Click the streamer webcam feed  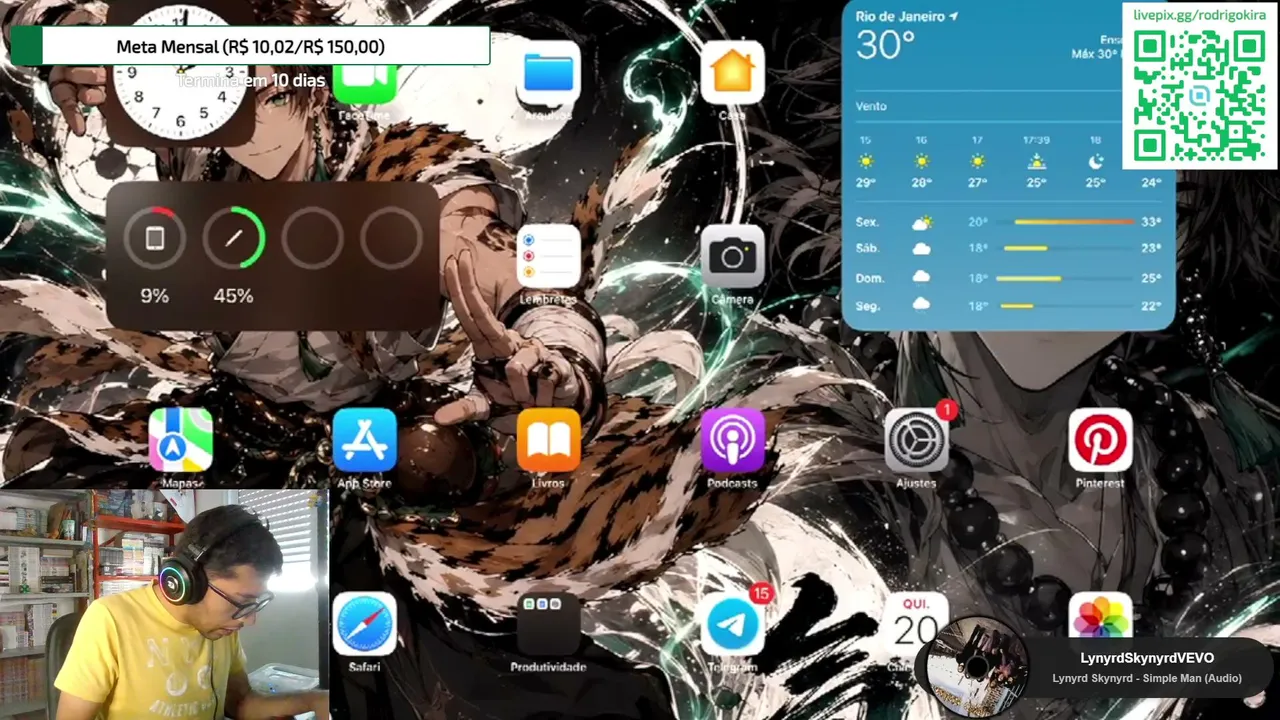pos(164,605)
